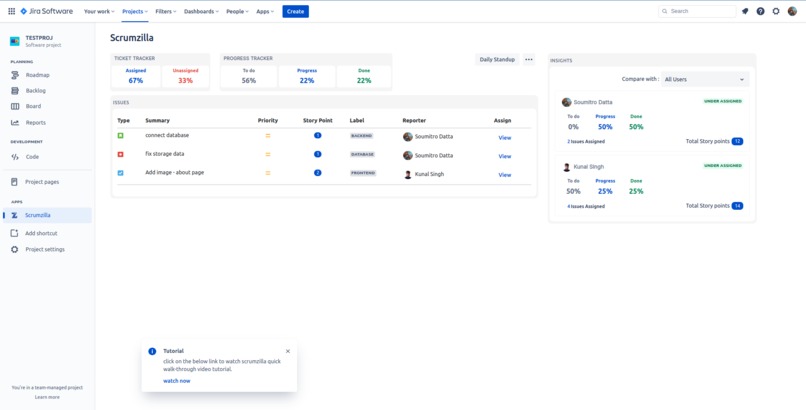Open the Filters dropdown menu

click(x=166, y=11)
